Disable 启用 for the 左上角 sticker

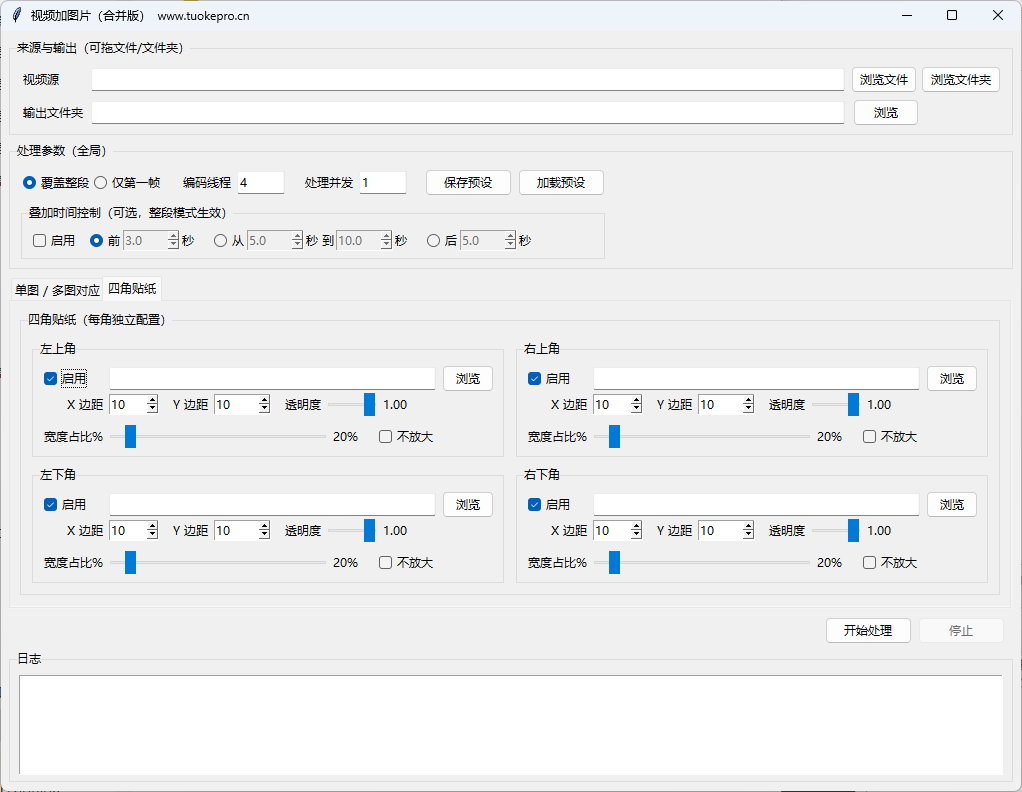(50, 378)
